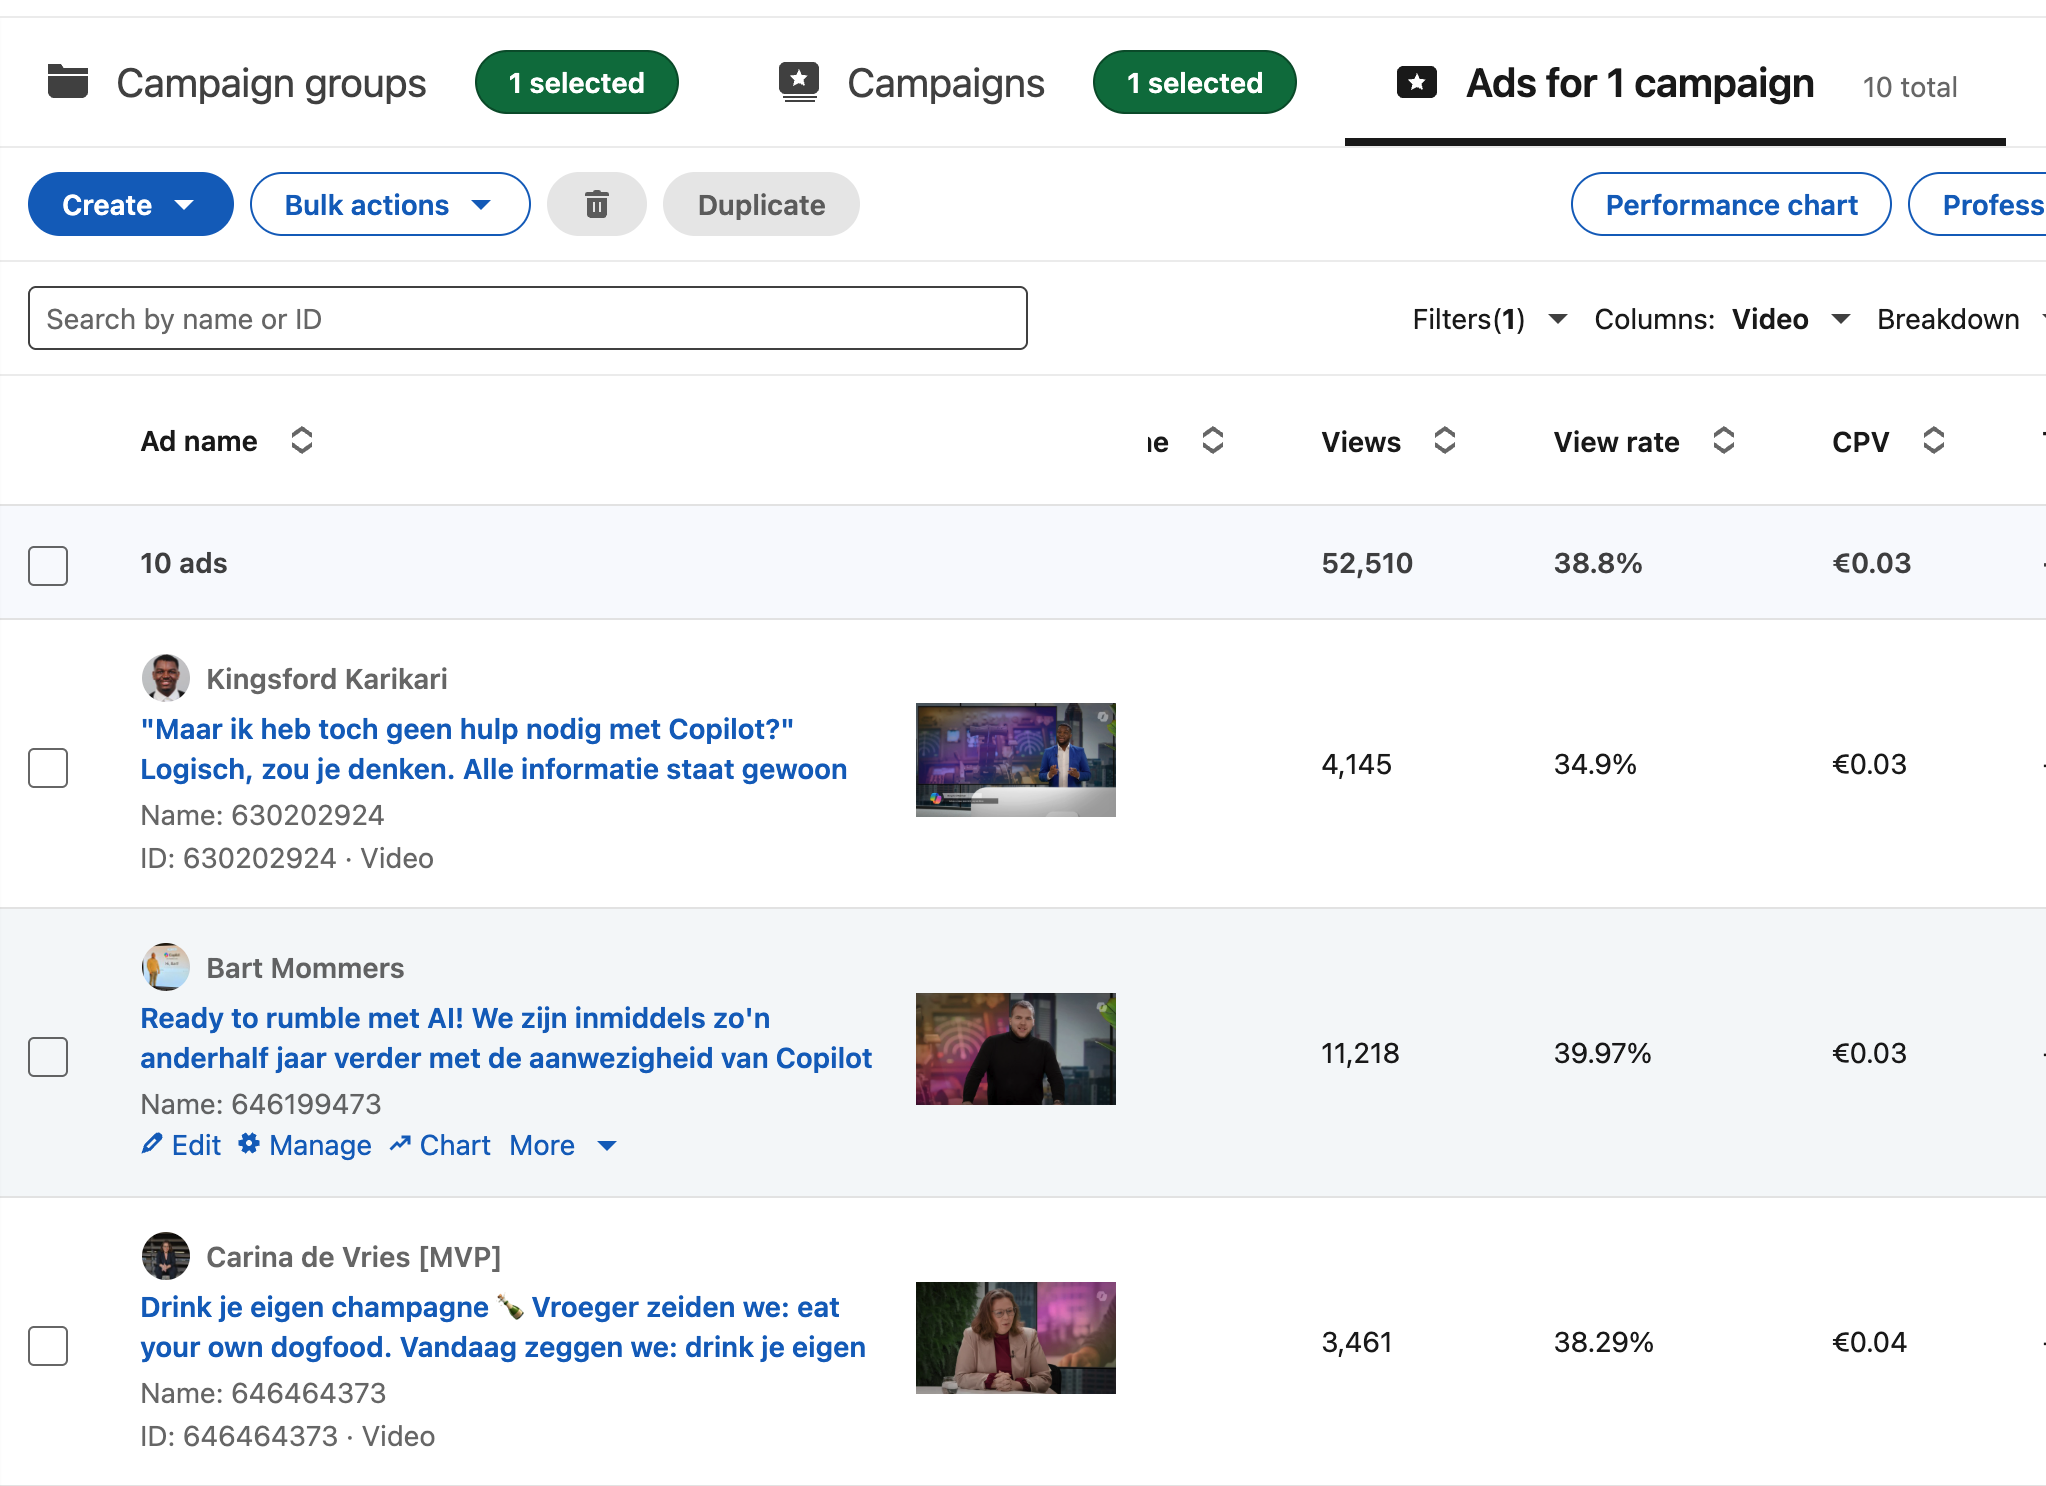The height and width of the screenshot is (1486, 2046).
Task: Select all 10 ads checkbox
Action: [48, 565]
